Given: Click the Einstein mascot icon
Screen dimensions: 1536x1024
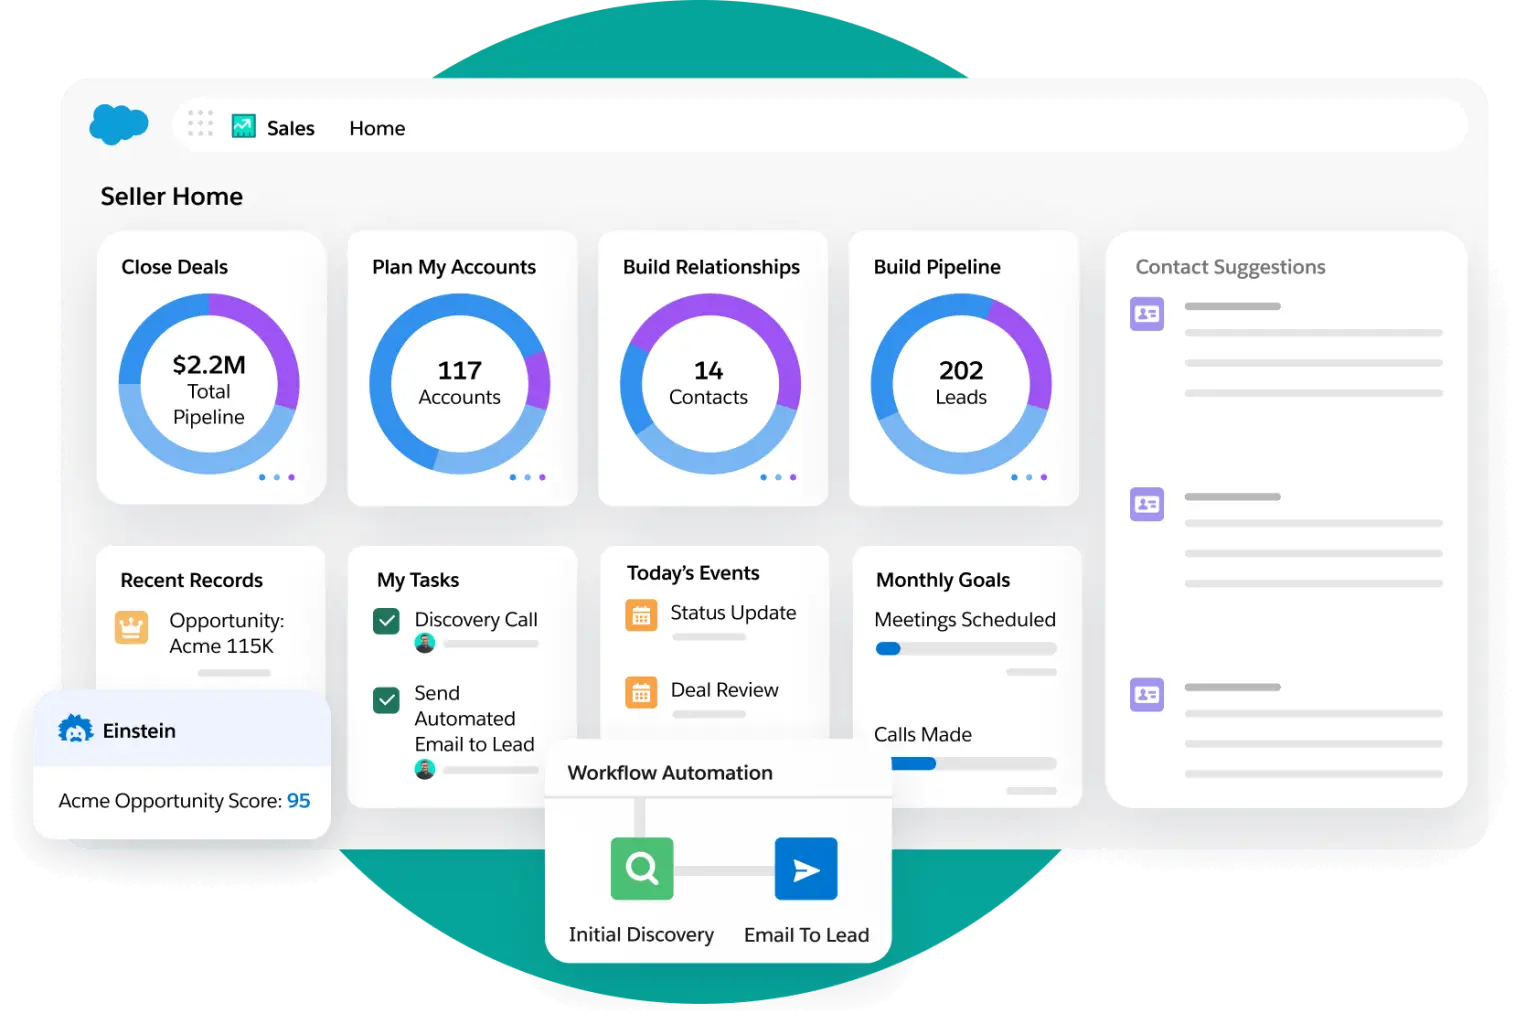Looking at the screenshot, I should coord(77,729).
